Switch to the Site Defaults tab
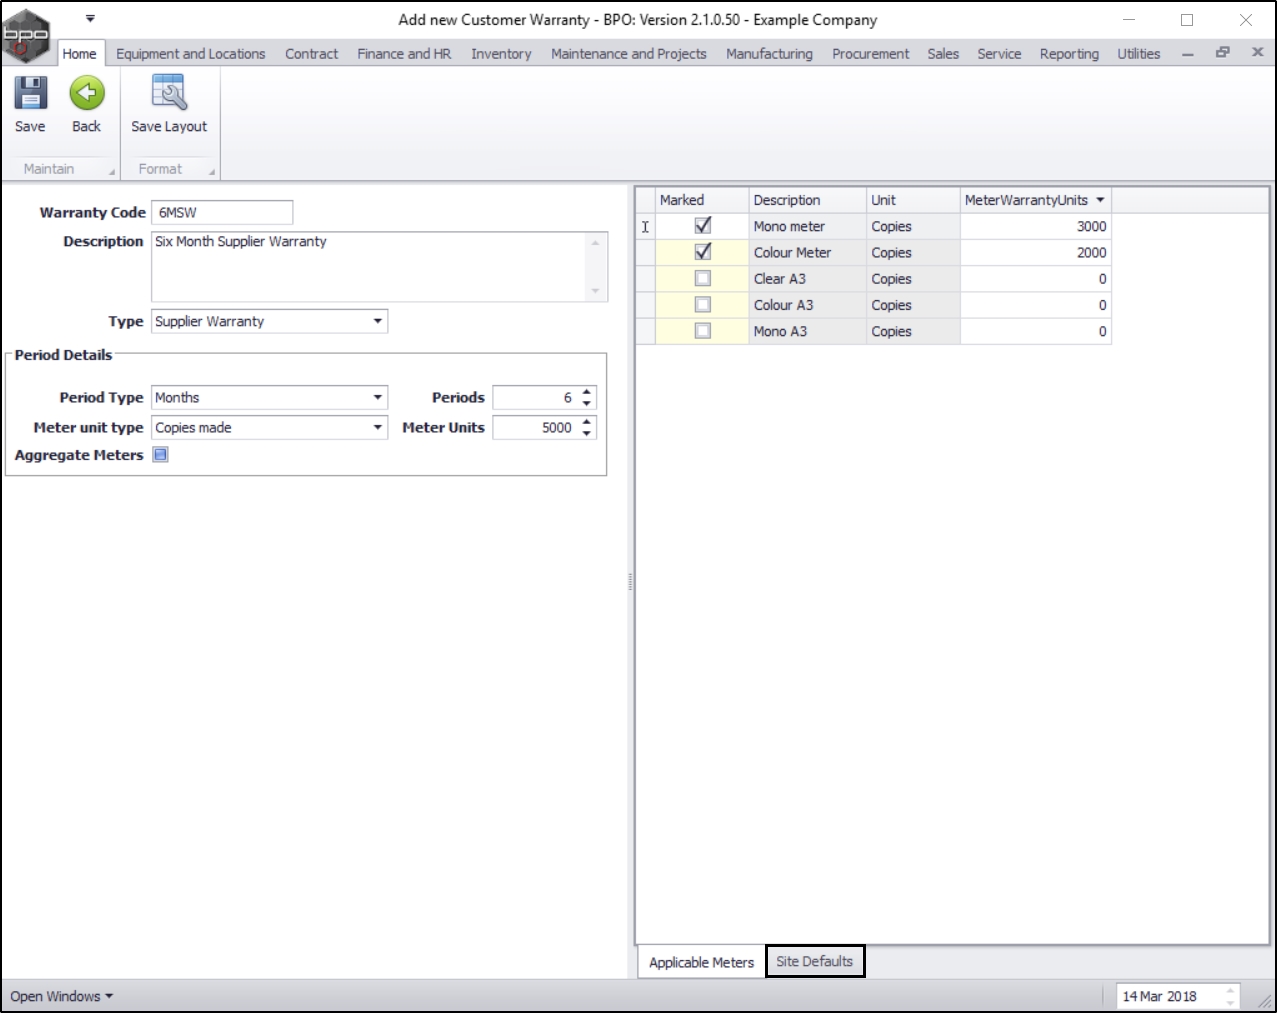The image size is (1277, 1013). [x=815, y=961]
